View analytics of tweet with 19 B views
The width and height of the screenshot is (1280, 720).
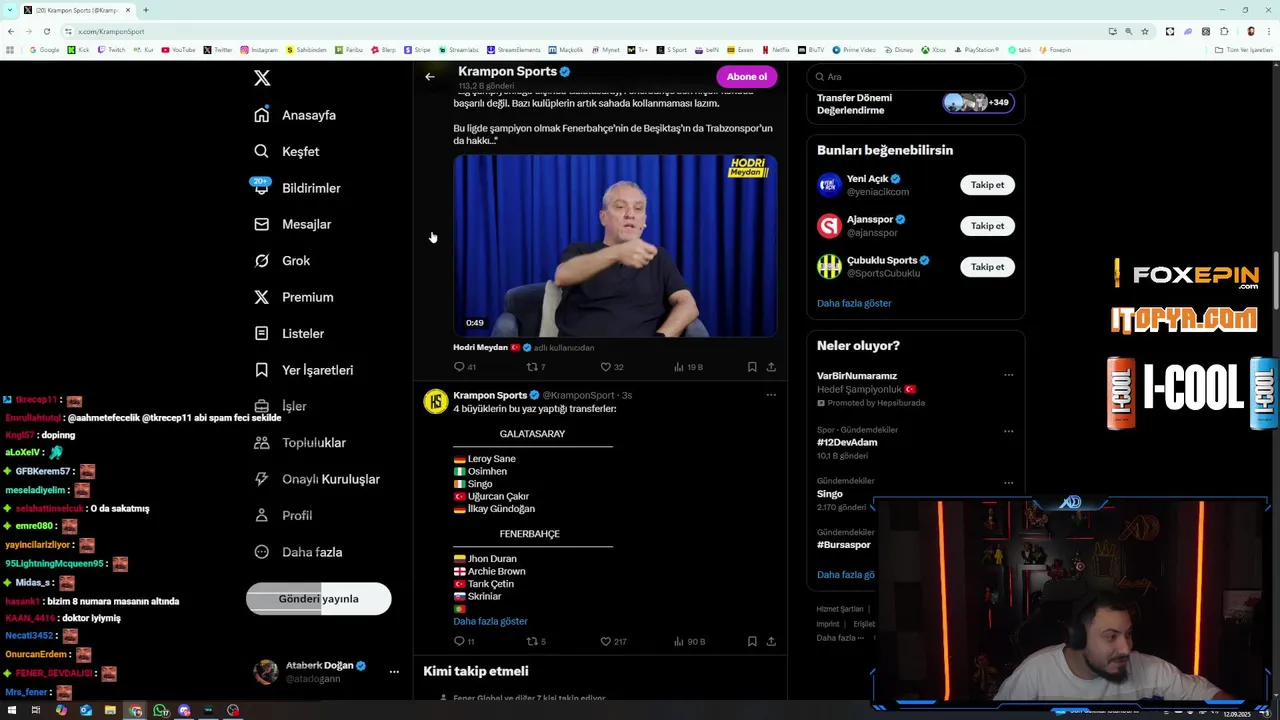tap(688, 367)
